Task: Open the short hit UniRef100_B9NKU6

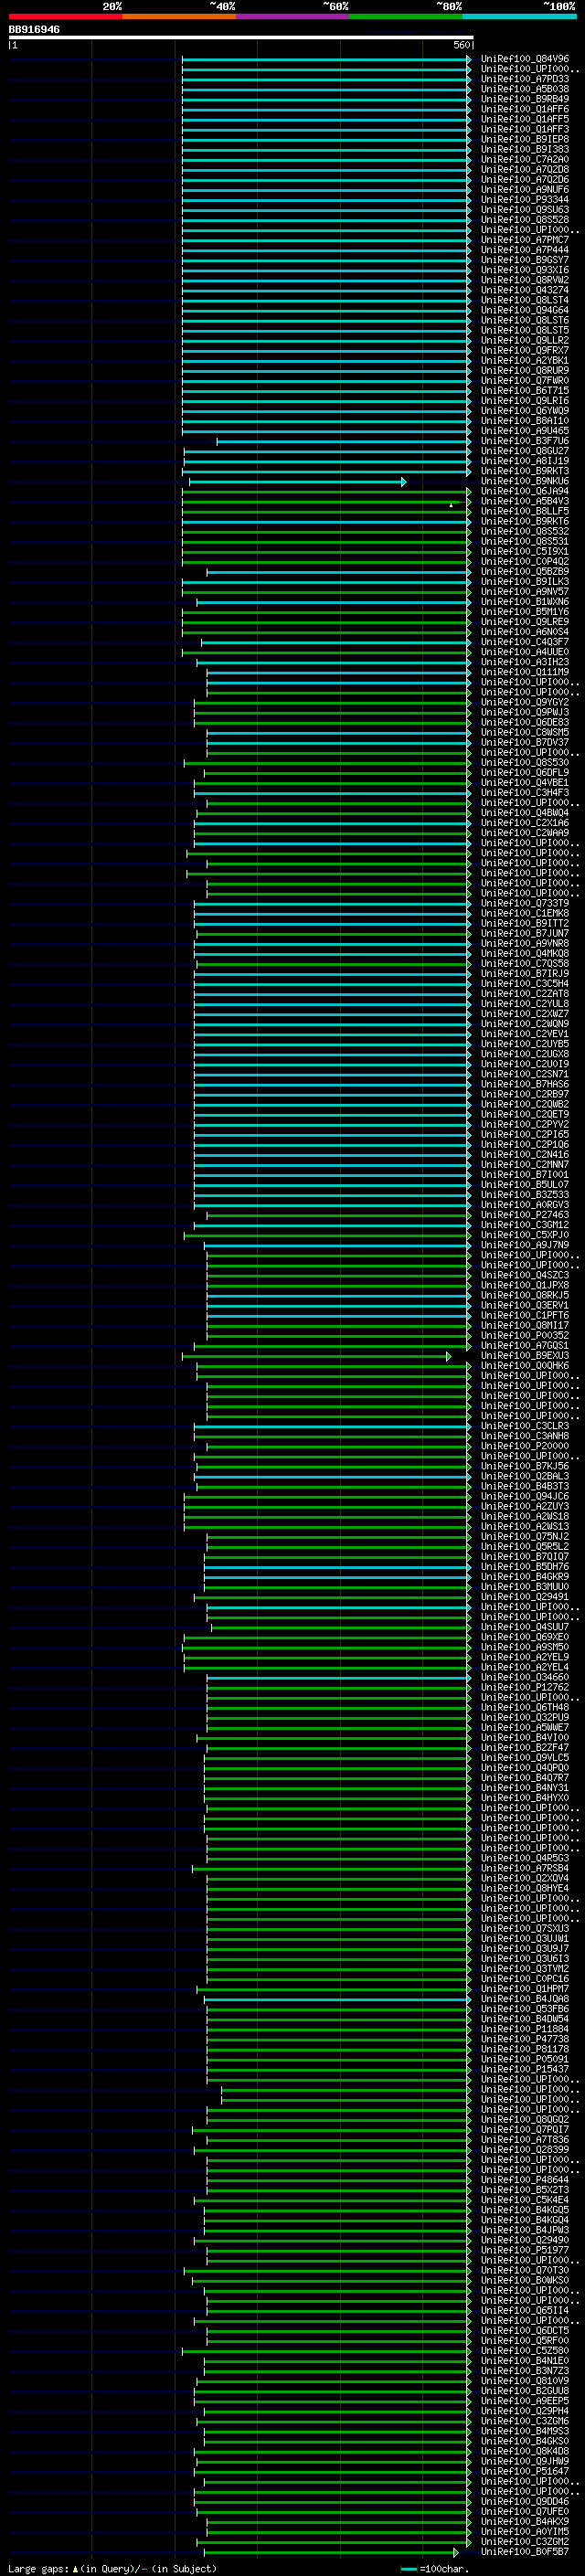Action: (x=525, y=481)
